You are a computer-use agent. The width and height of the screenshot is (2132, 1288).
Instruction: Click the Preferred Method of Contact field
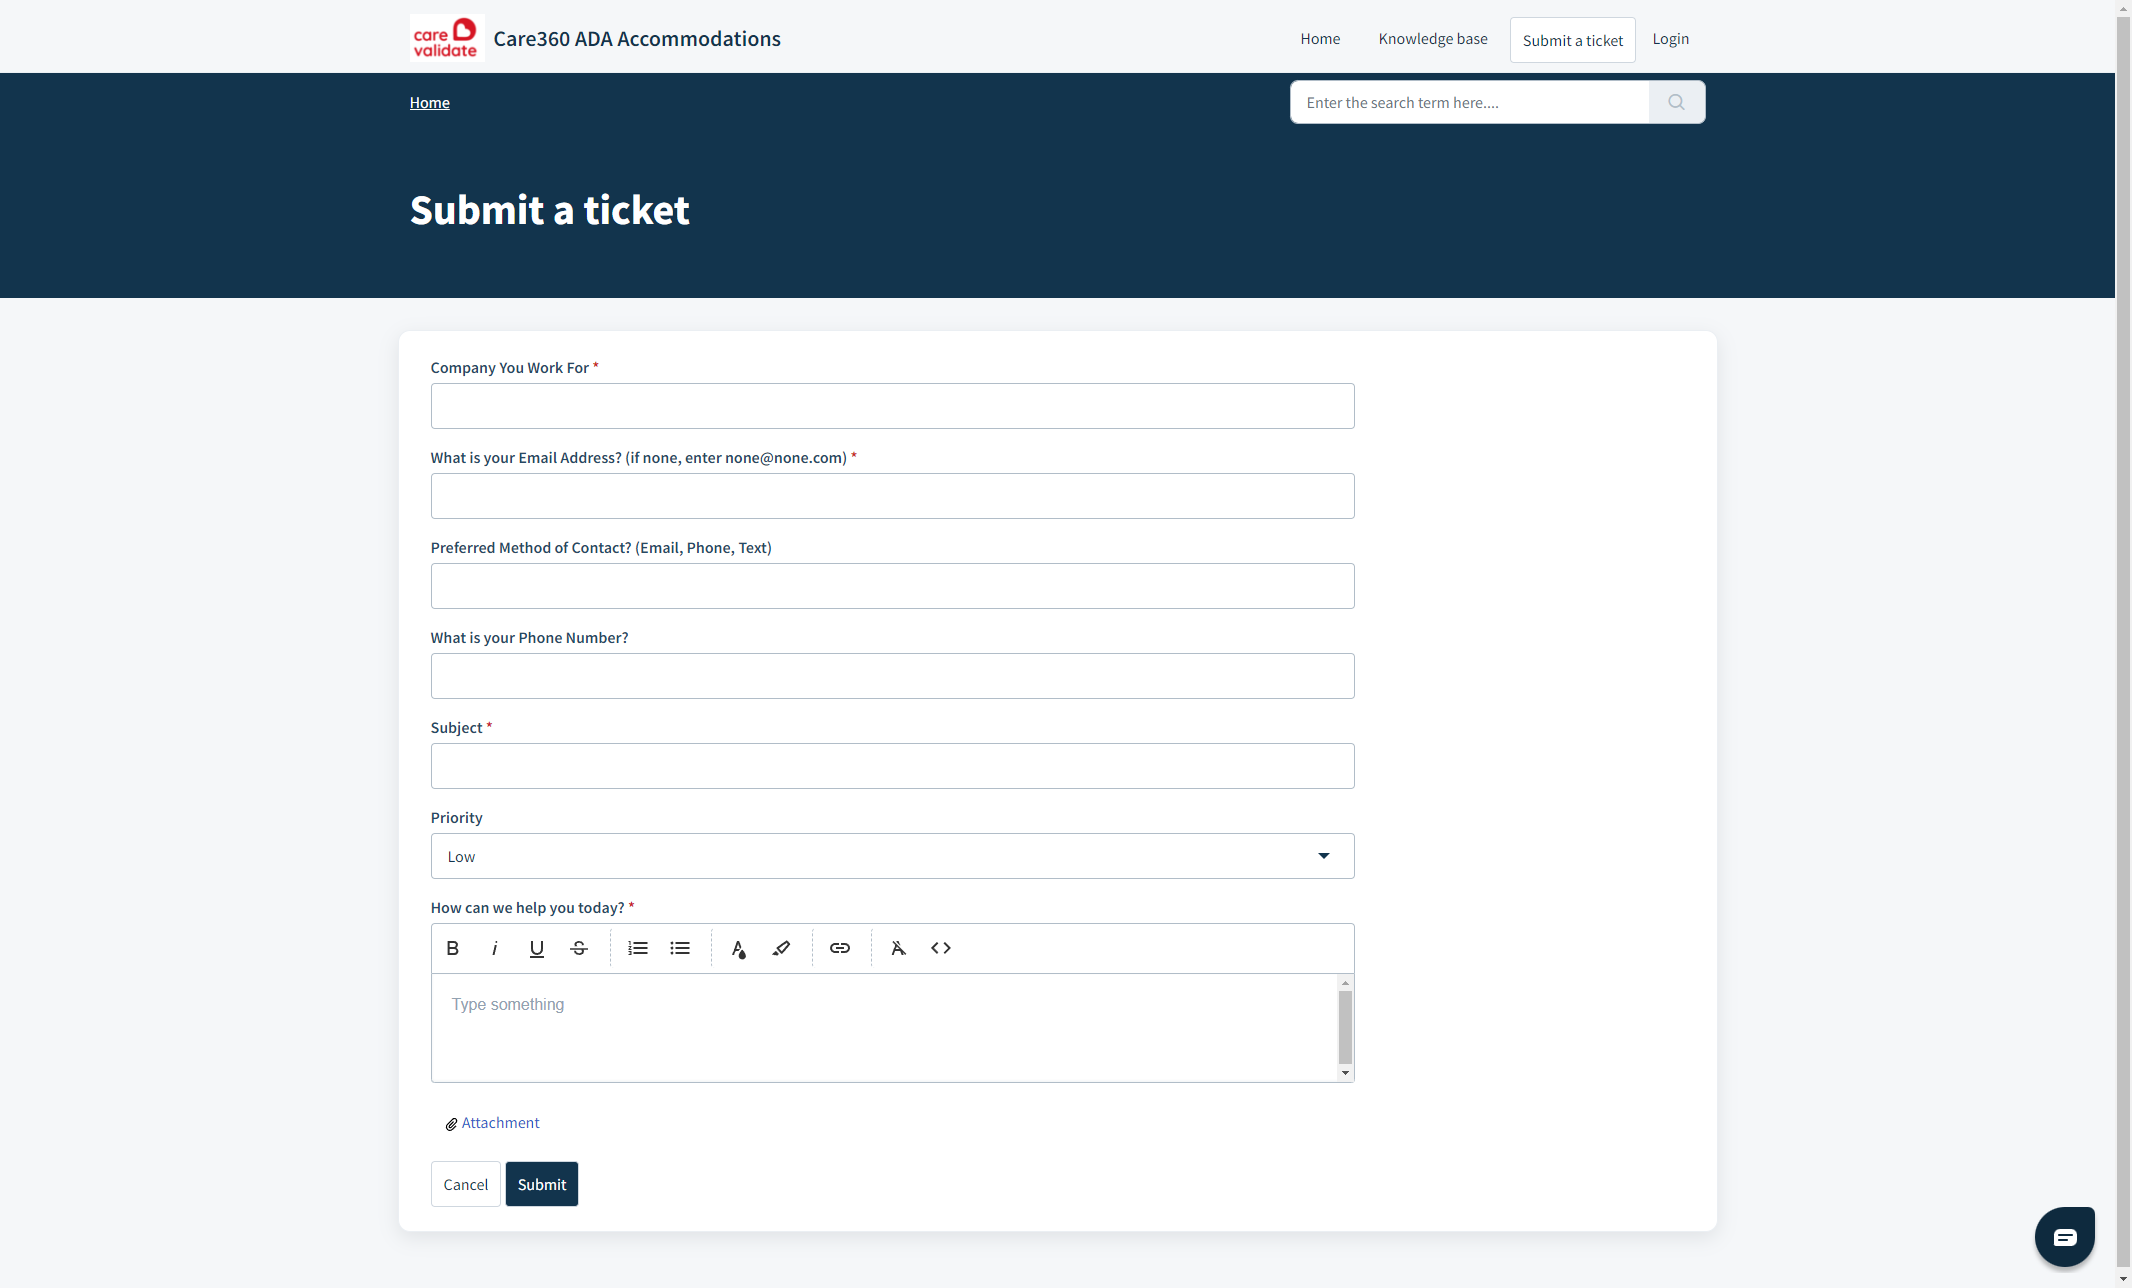(892, 586)
